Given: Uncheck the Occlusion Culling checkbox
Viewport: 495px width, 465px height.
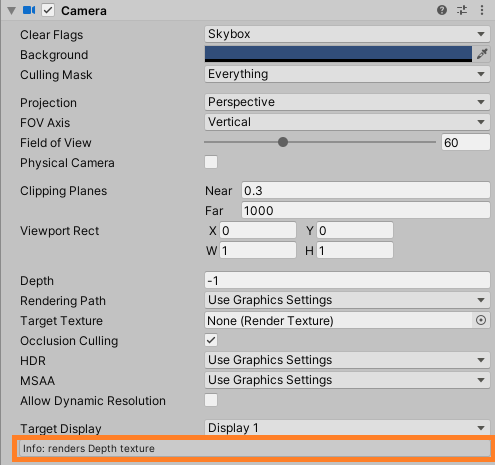Looking at the screenshot, I should [x=211, y=340].
